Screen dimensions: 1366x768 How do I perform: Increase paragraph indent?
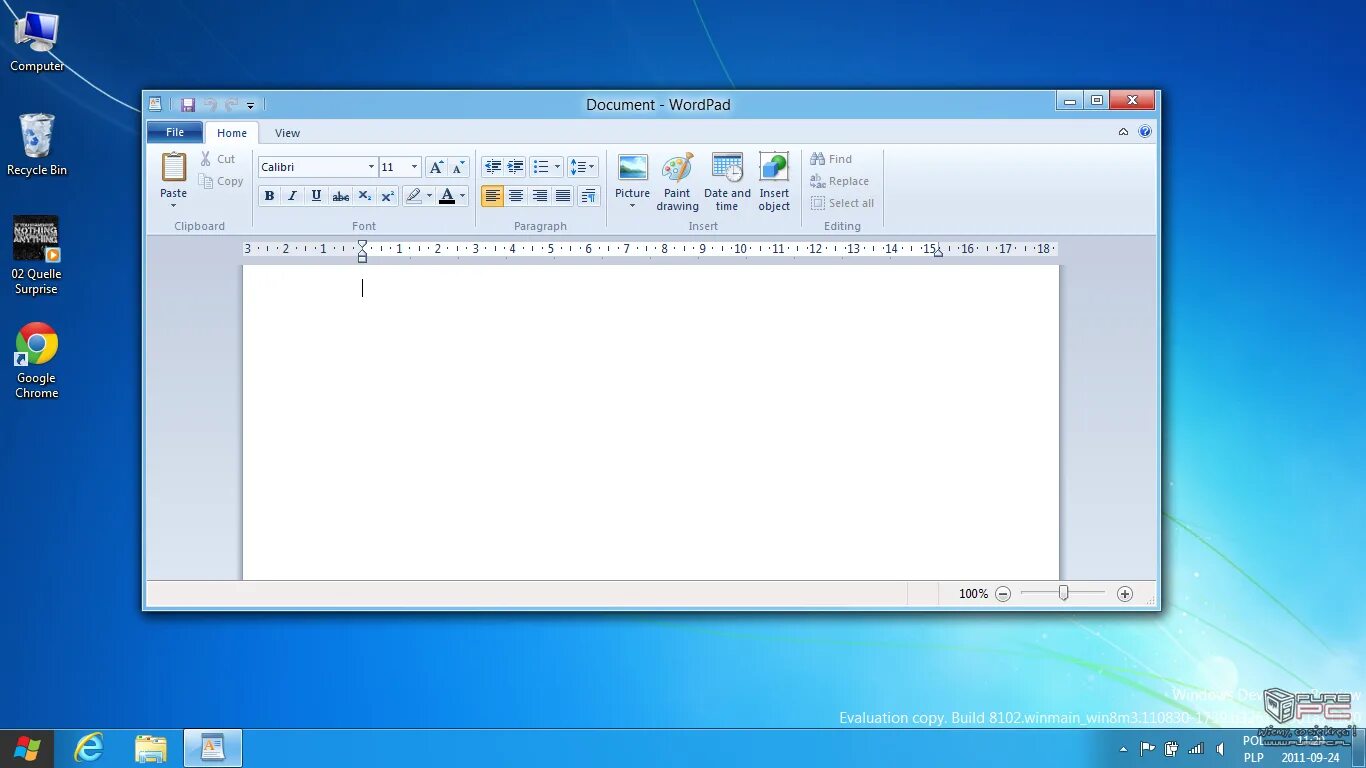(x=516, y=167)
